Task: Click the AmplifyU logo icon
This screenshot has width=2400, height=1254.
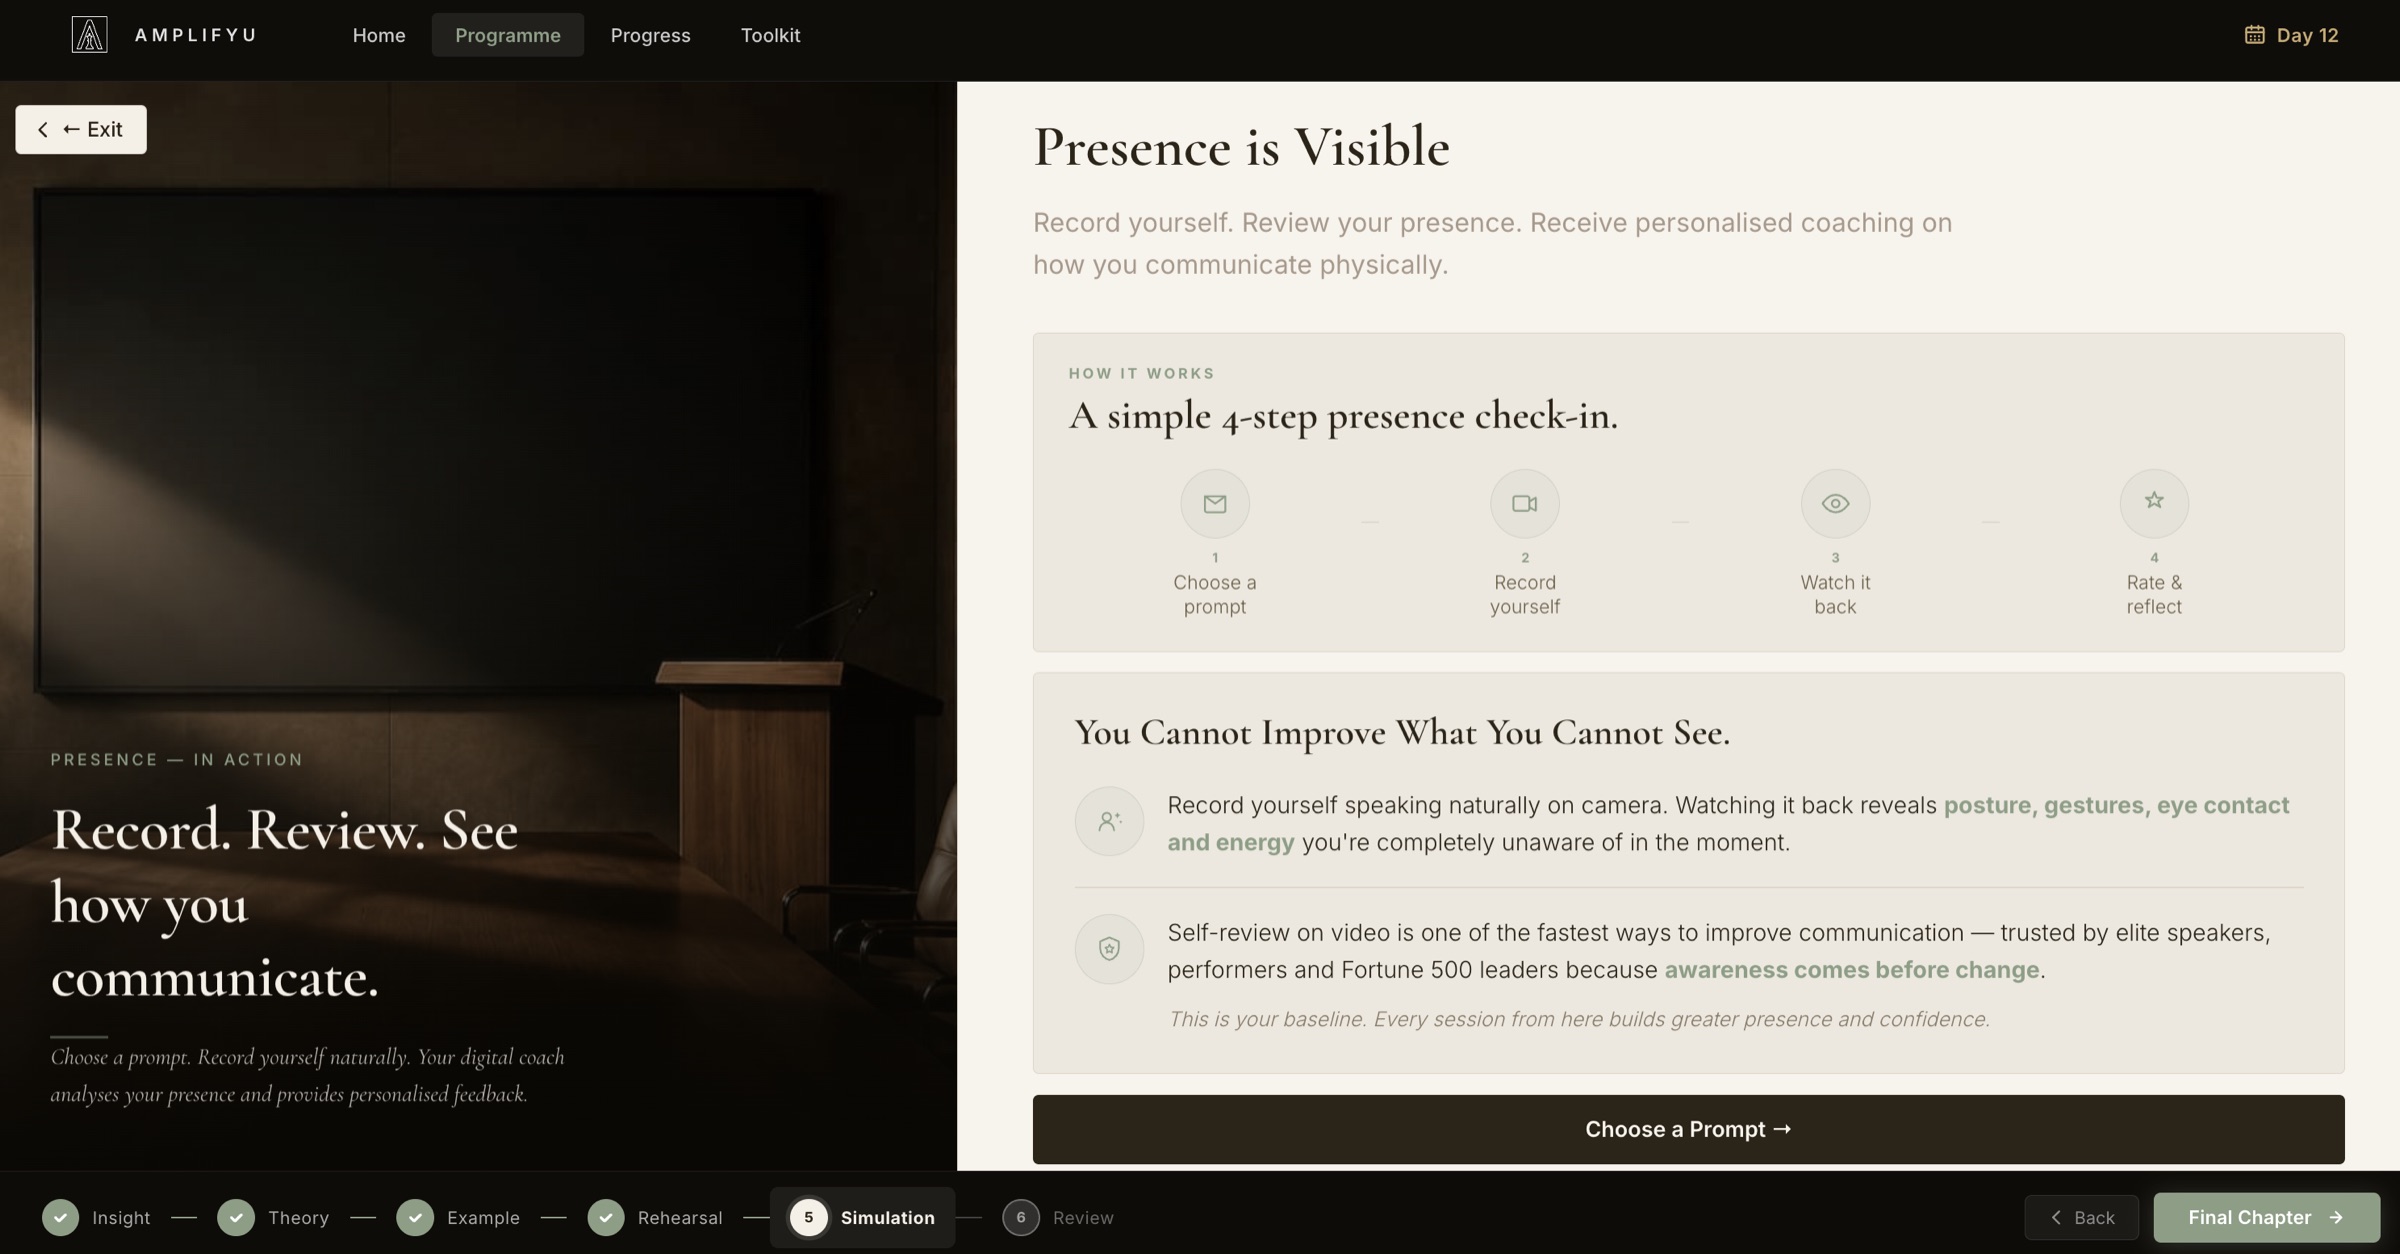Action: (89, 35)
